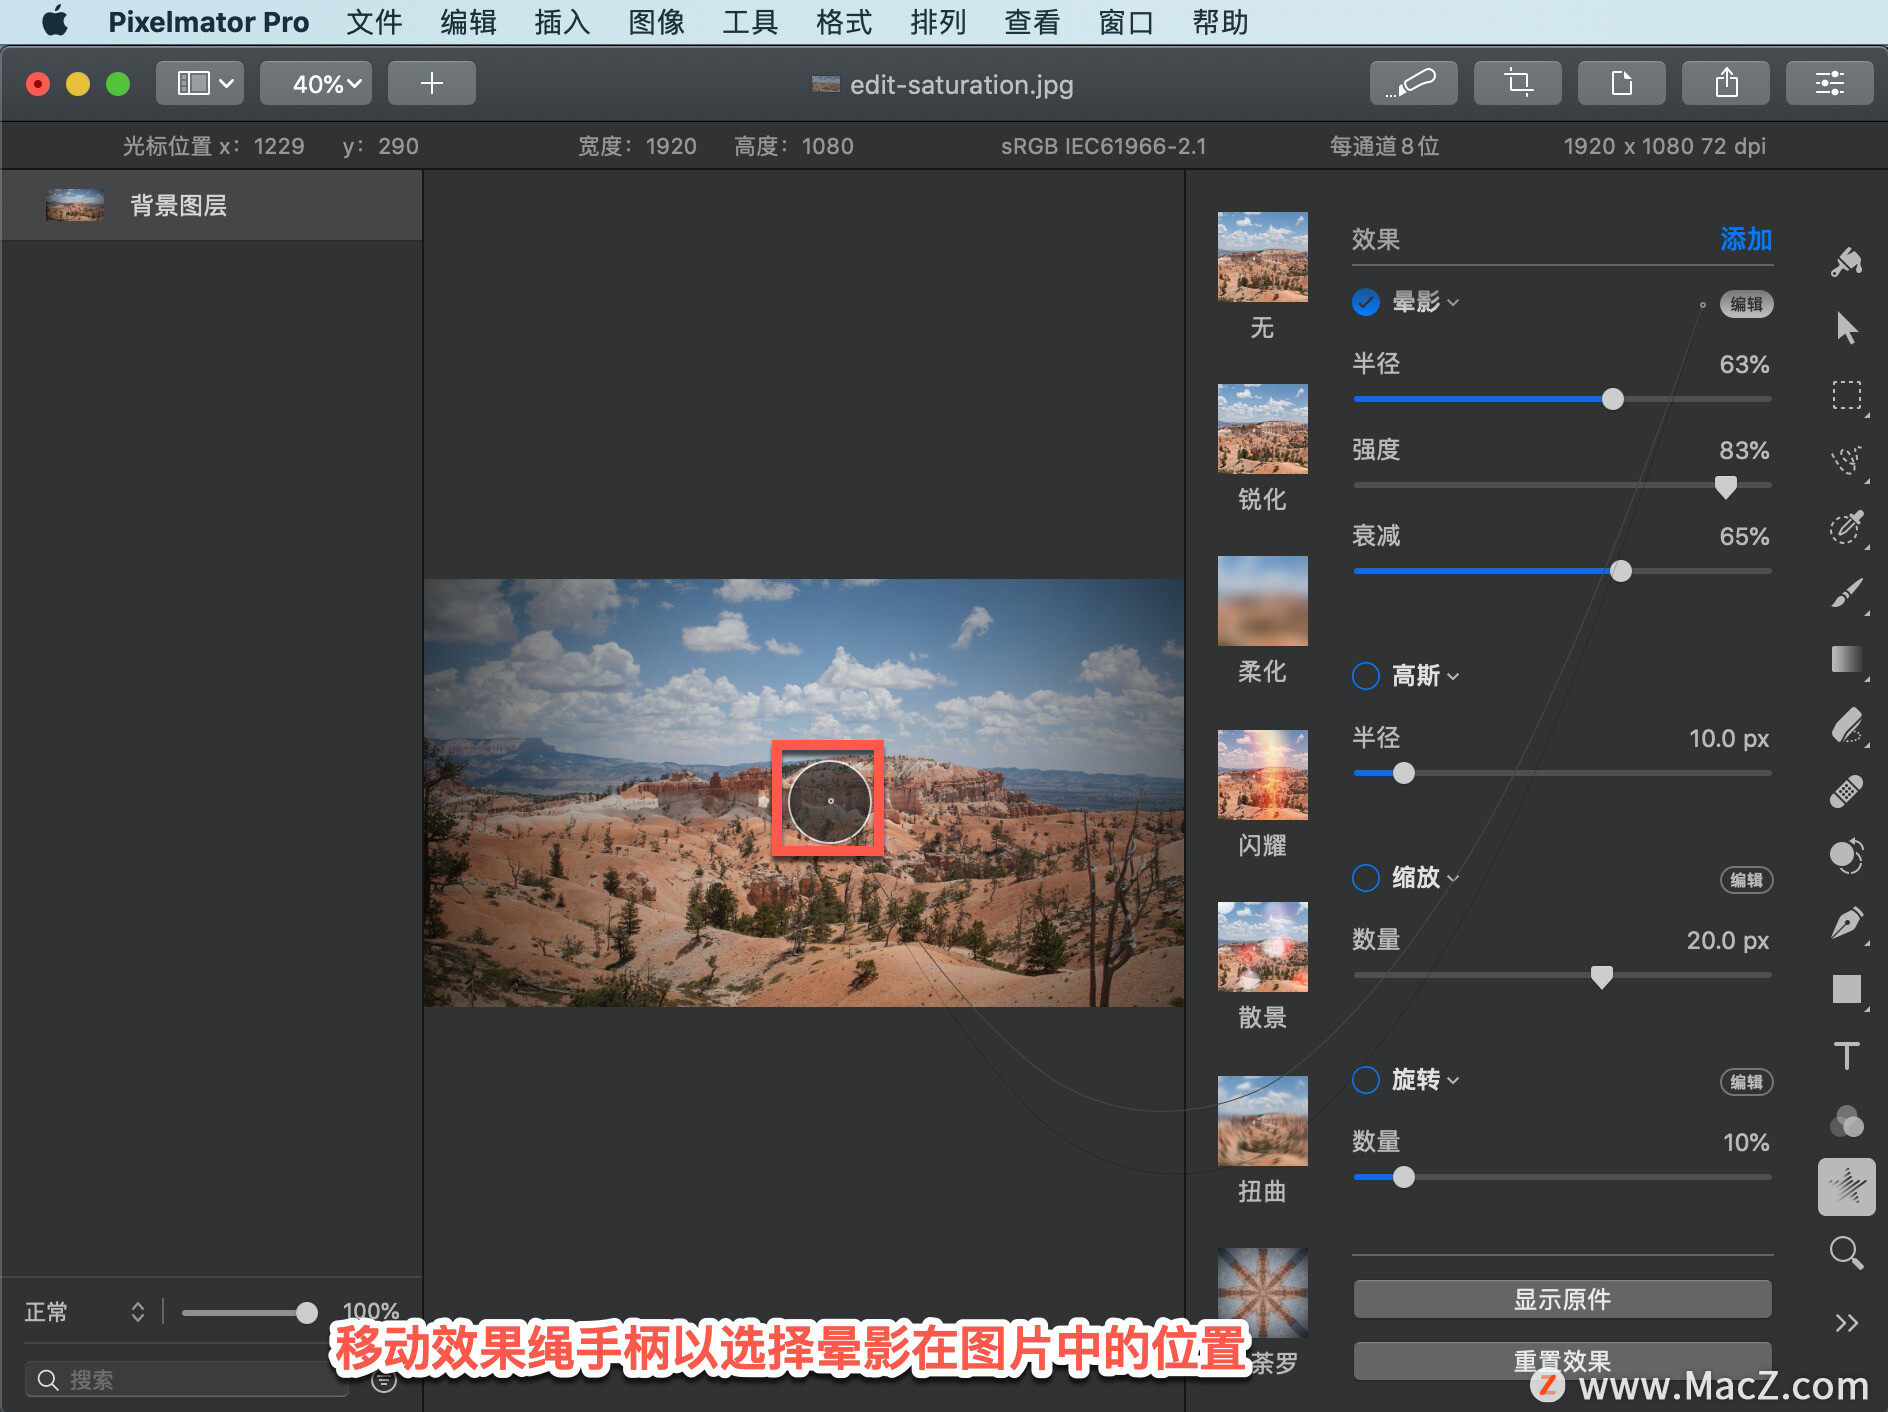This screenshot has height=1412, width=1888.
Task: Click the 搜索 layer search field
Action: point(188,1380)
